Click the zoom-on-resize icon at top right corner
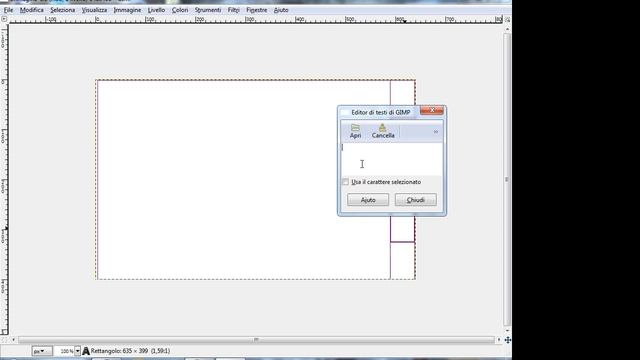Viewport: 640px width, 360px height. (507, 19)
